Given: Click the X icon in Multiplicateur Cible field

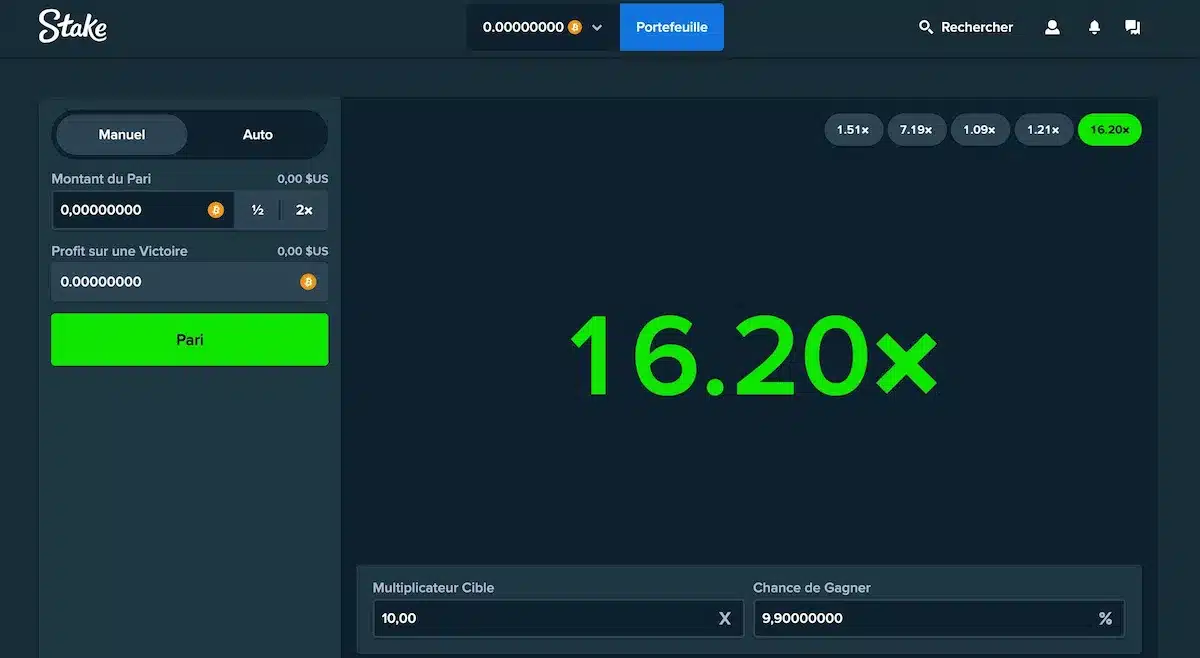Looking at the screenshot, I should 725,618.
